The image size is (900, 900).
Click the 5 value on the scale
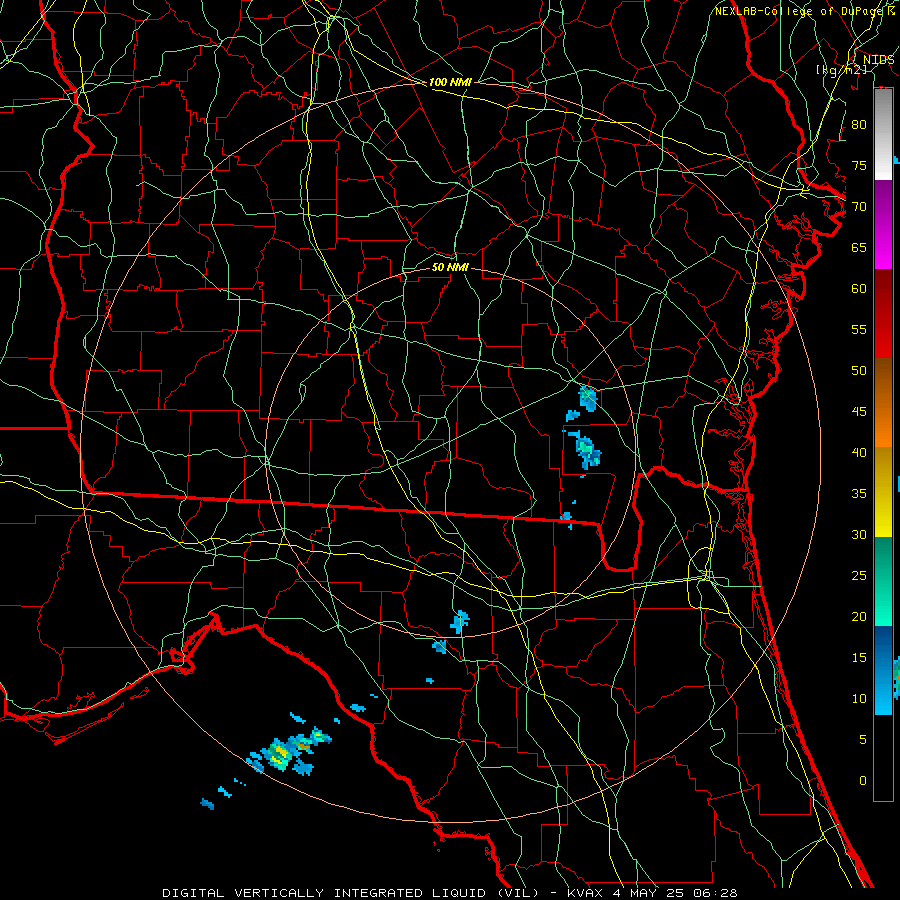863,739
